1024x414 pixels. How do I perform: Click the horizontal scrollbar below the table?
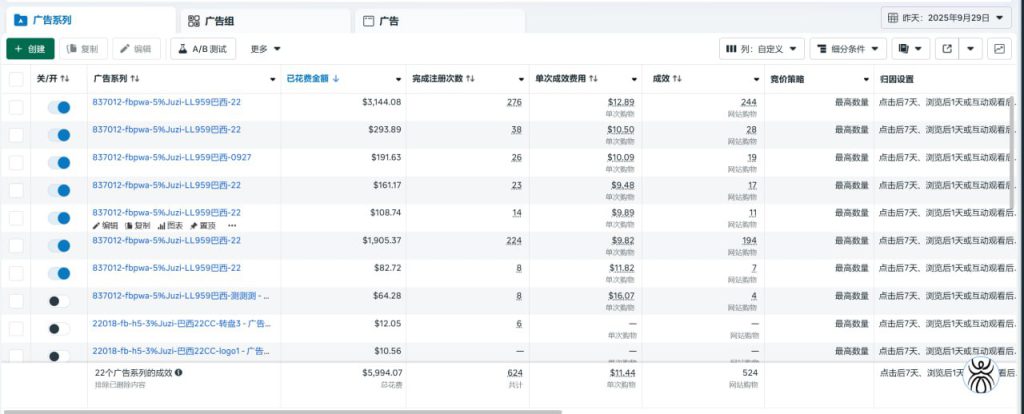pos(282,411)
